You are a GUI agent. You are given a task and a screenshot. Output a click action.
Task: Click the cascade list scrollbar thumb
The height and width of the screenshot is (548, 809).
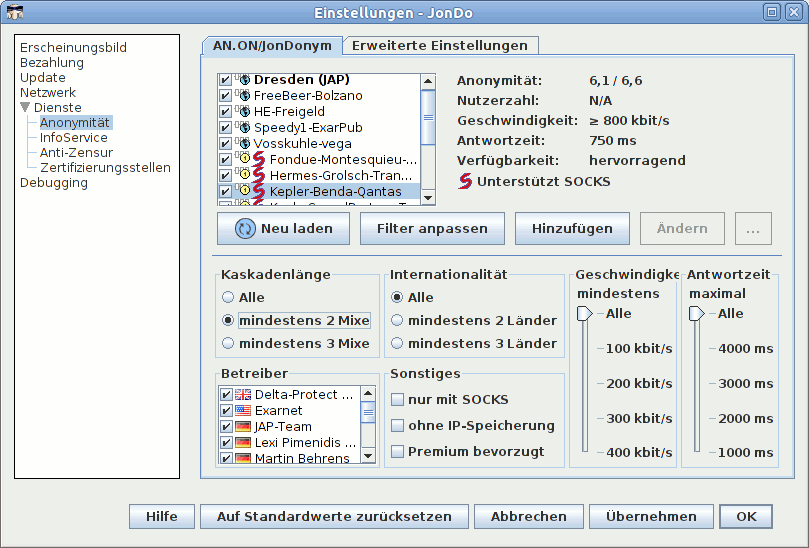coord(428,117)
